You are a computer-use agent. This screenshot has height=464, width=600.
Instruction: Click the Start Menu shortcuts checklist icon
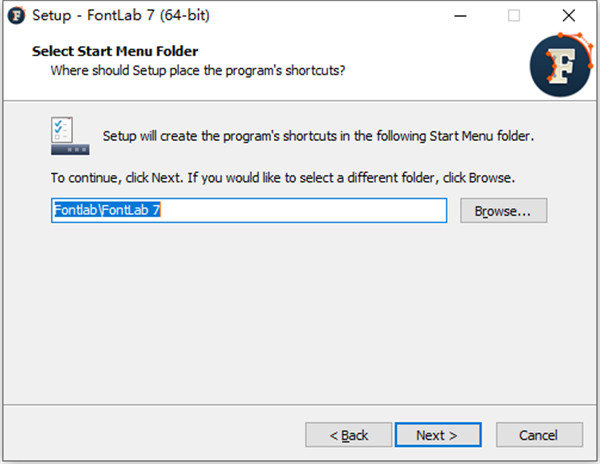click(x=70, y=135)
